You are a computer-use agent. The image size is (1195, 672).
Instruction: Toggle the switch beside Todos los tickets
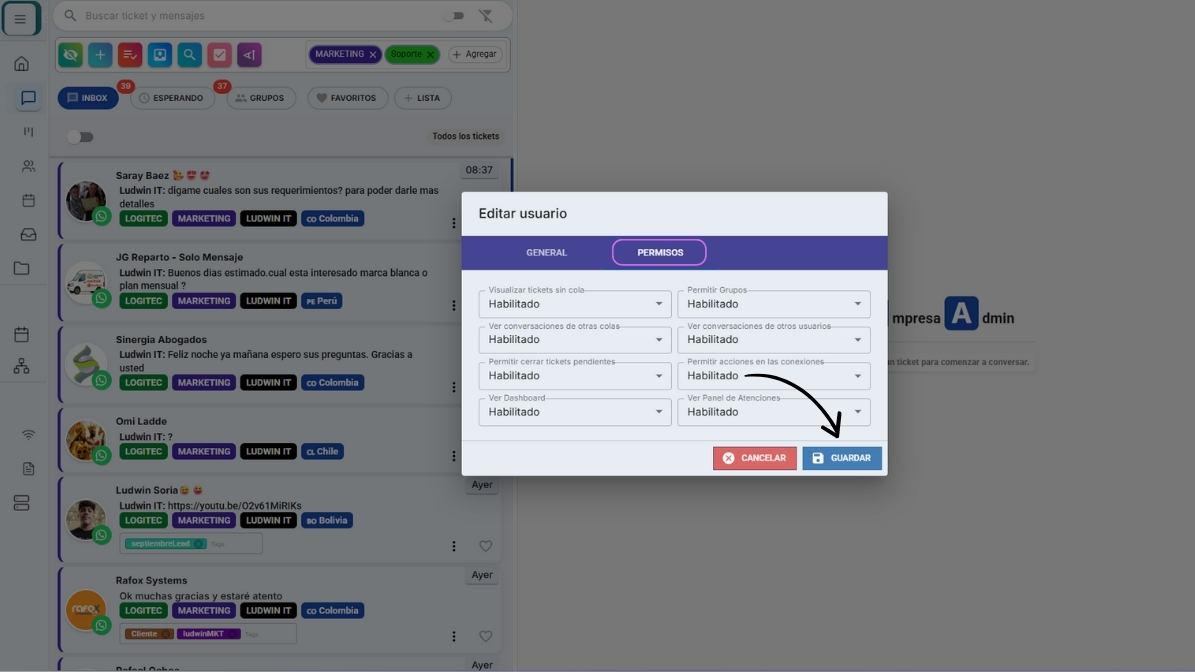point(80,137)
